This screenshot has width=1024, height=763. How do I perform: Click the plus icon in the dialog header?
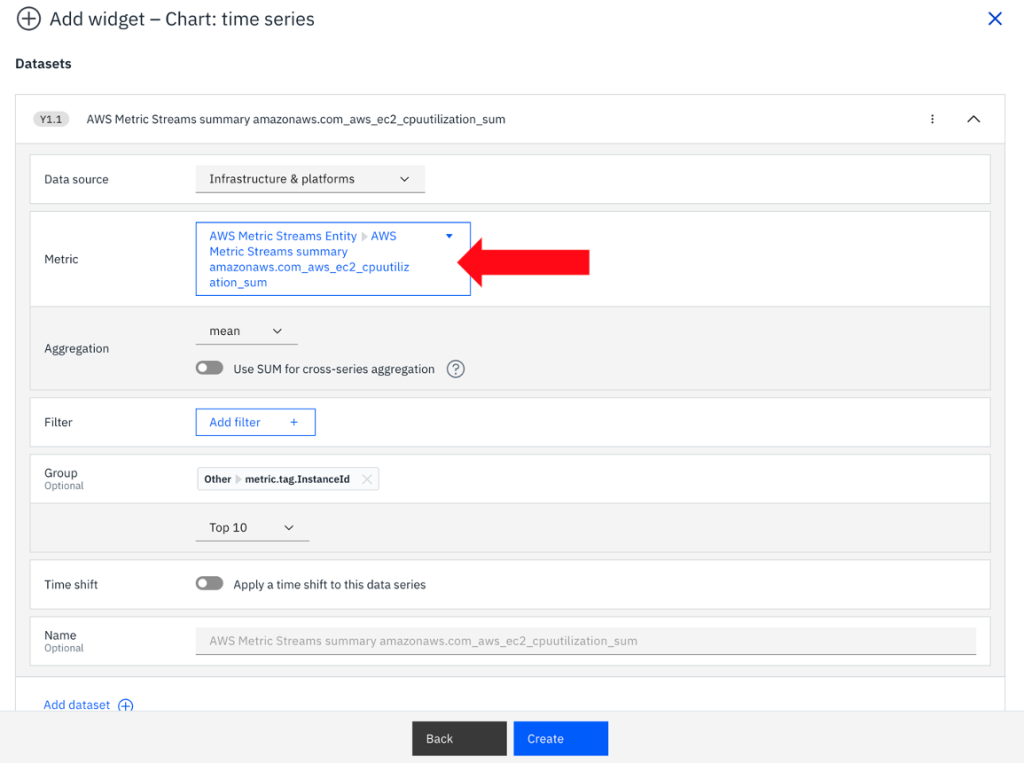tap(29, 18)
